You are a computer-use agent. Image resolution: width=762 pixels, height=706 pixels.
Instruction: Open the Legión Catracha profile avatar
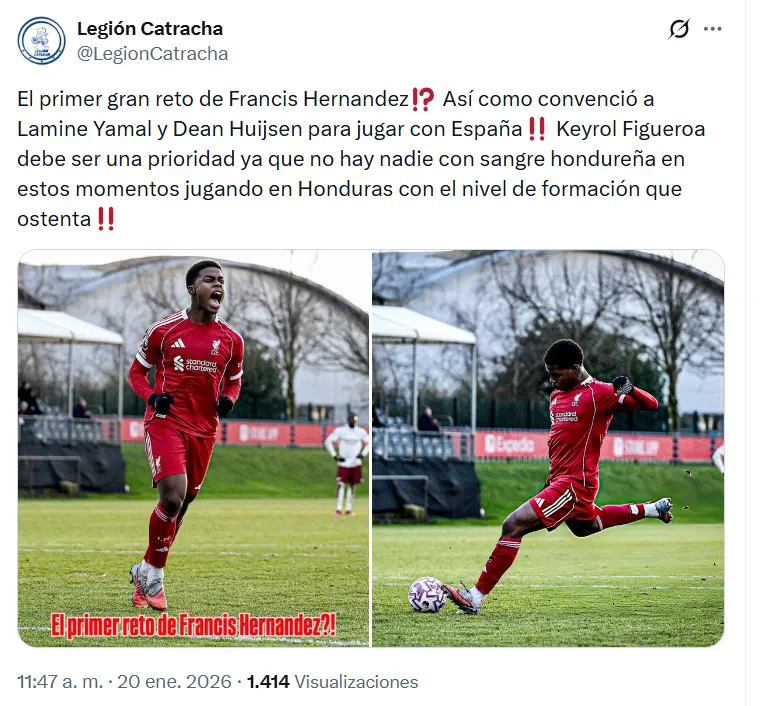pos(41,41)
